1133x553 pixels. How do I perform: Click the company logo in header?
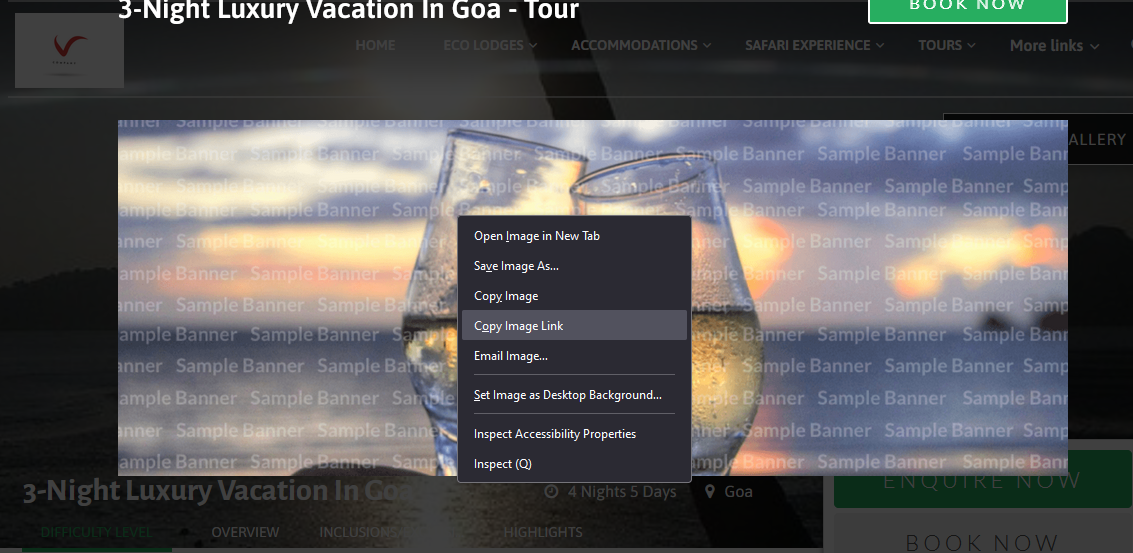pyautogui.click(x=69, y=51)
